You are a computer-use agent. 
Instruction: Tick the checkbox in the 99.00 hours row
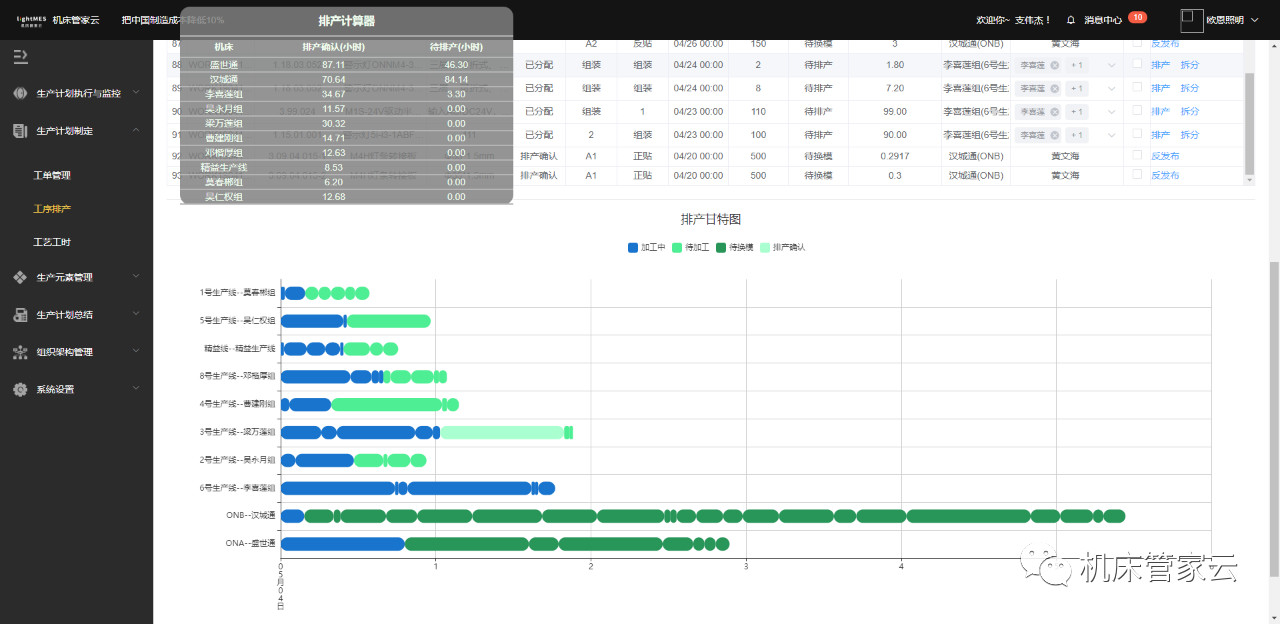(x=1137, y=111)
